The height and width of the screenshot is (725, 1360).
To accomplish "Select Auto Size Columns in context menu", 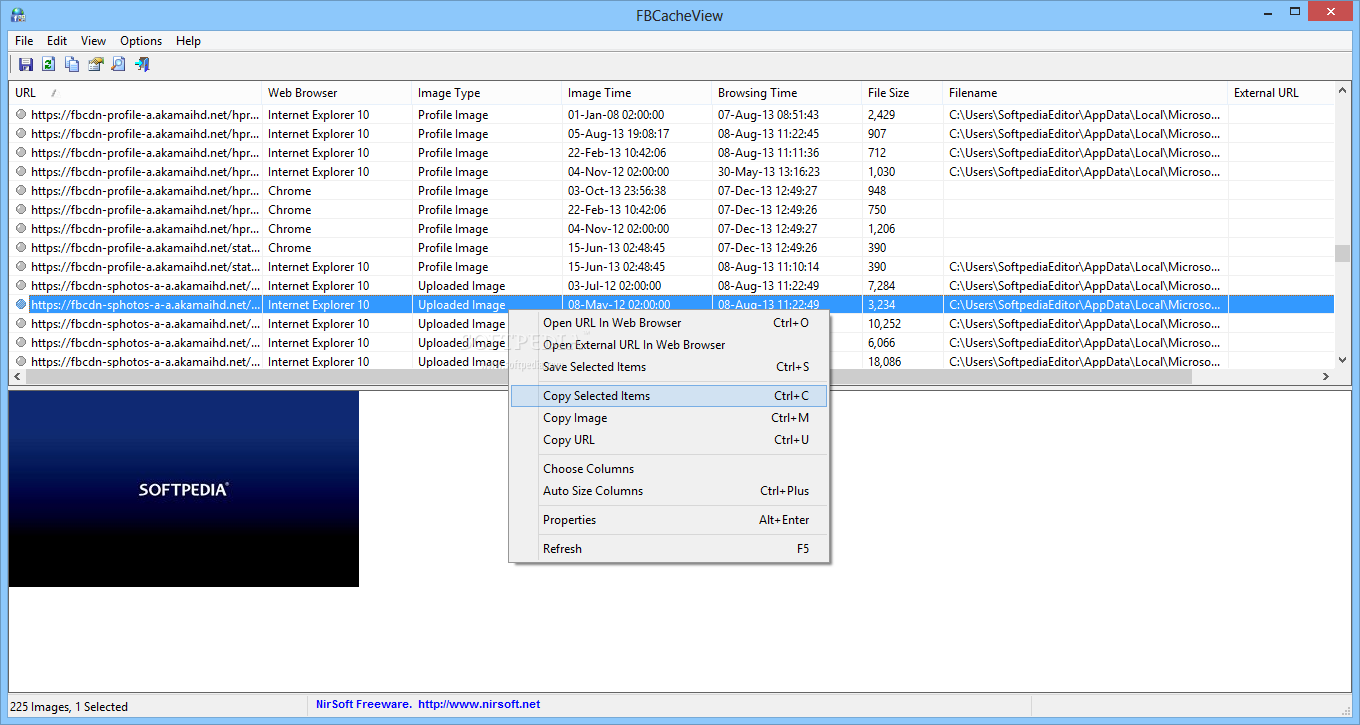I will coord(669,491).
